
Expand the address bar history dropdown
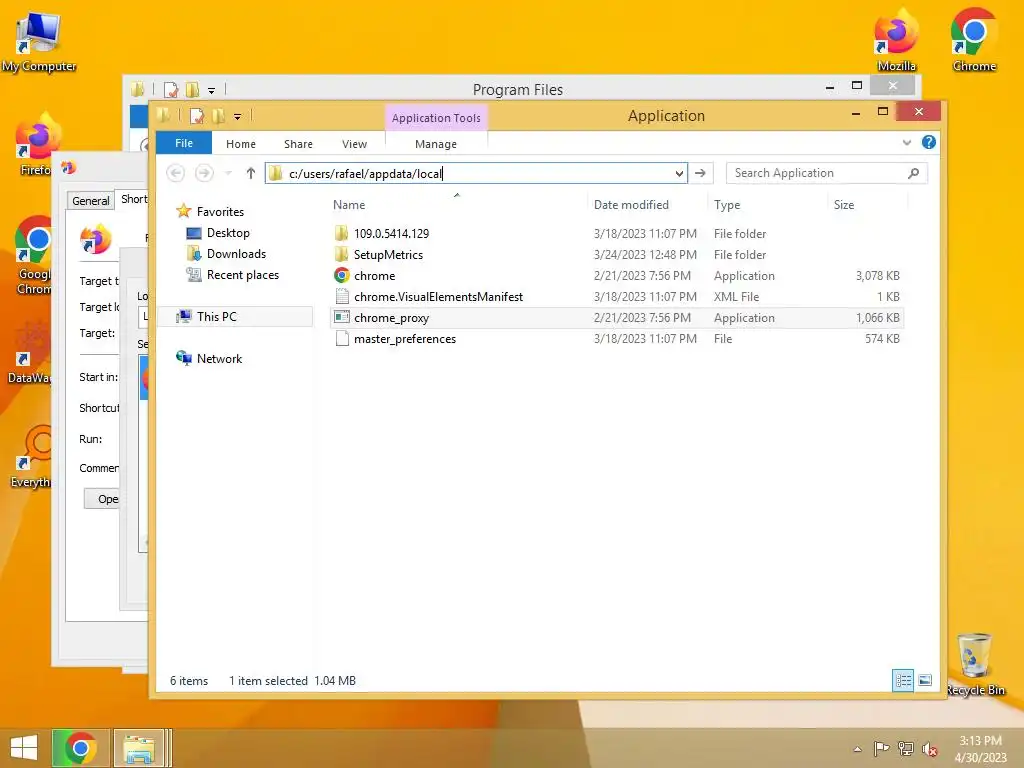pyautogui.click(x=679, y=173)
